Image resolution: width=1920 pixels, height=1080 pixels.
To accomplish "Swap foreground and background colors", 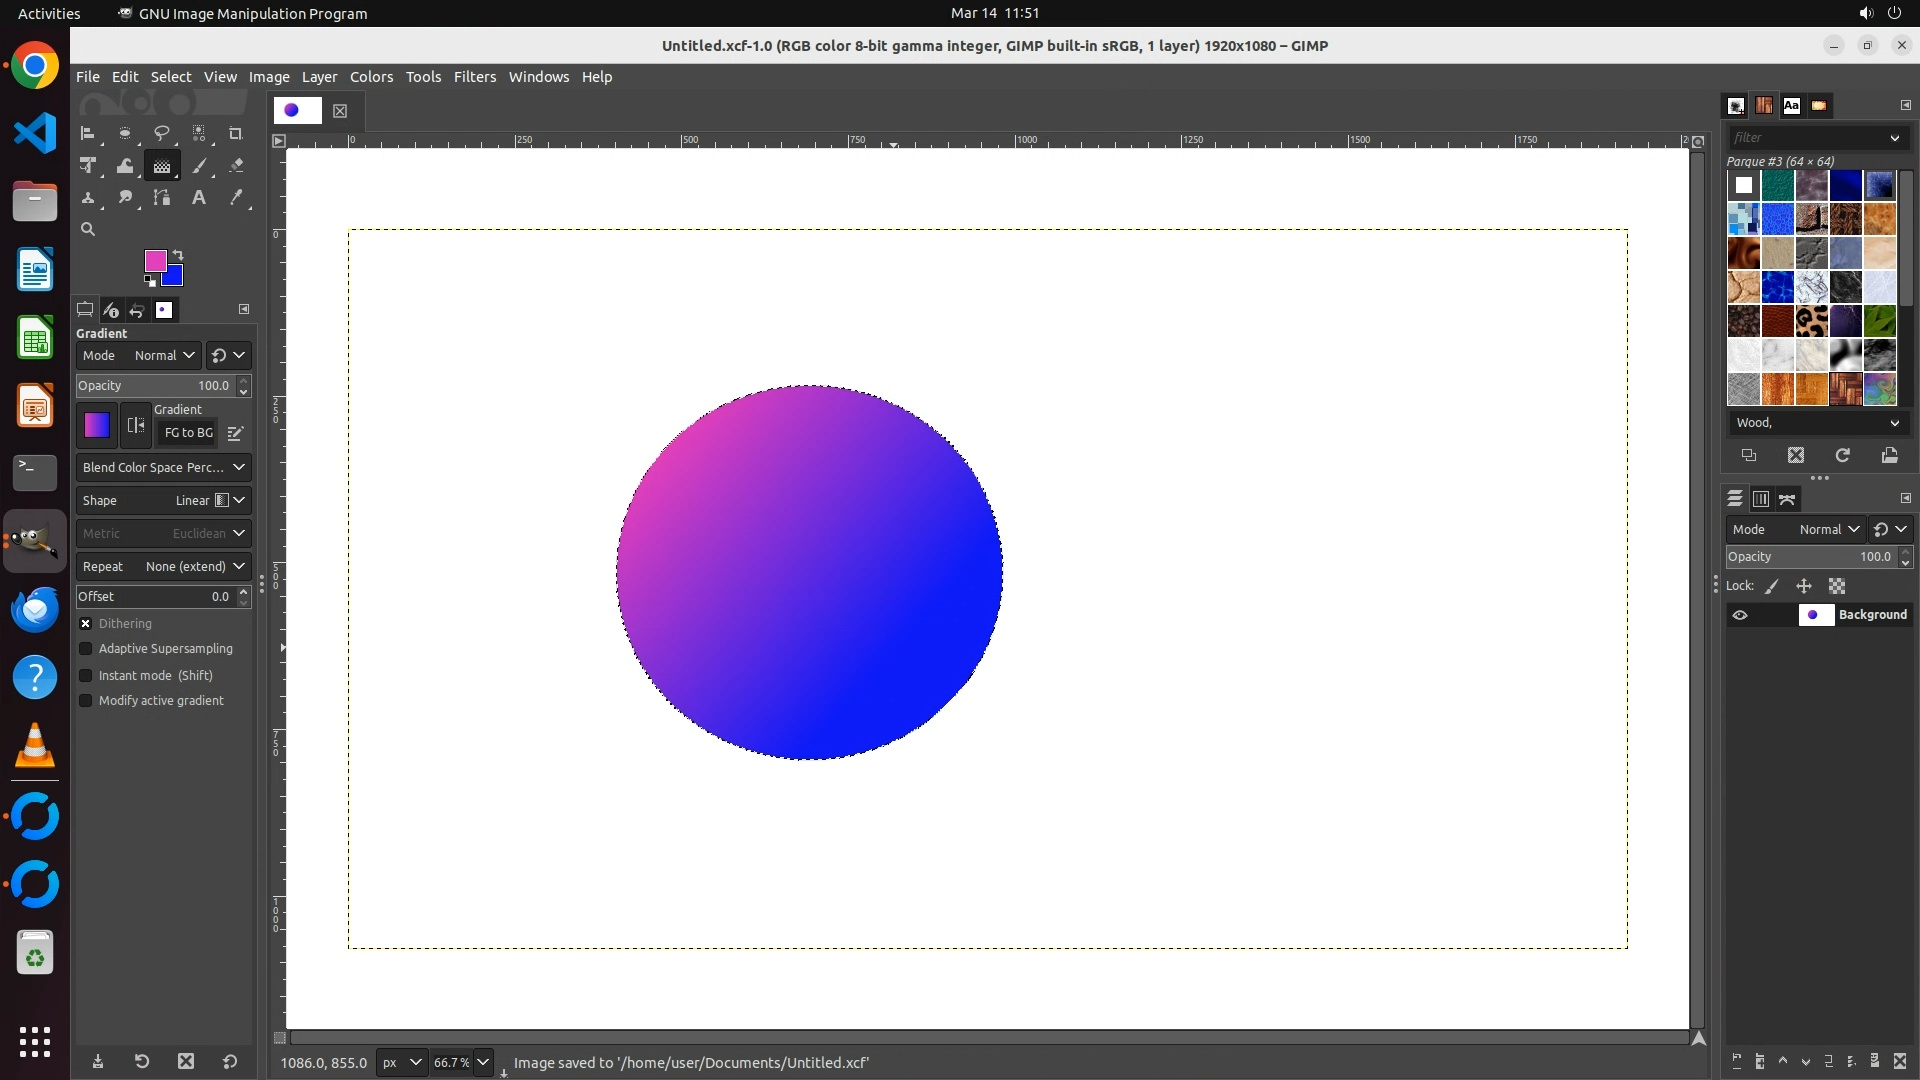I will [x=178, y=254].
